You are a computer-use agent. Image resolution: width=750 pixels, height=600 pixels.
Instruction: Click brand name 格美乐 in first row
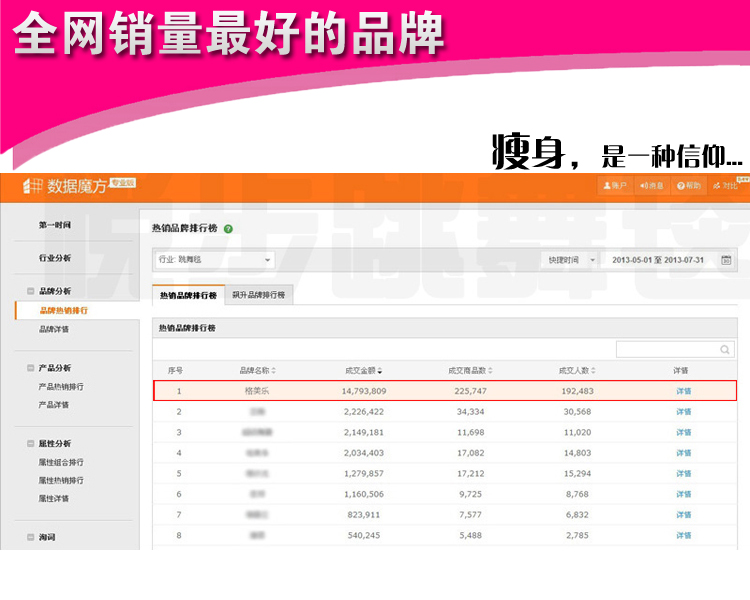coord(257,391)
